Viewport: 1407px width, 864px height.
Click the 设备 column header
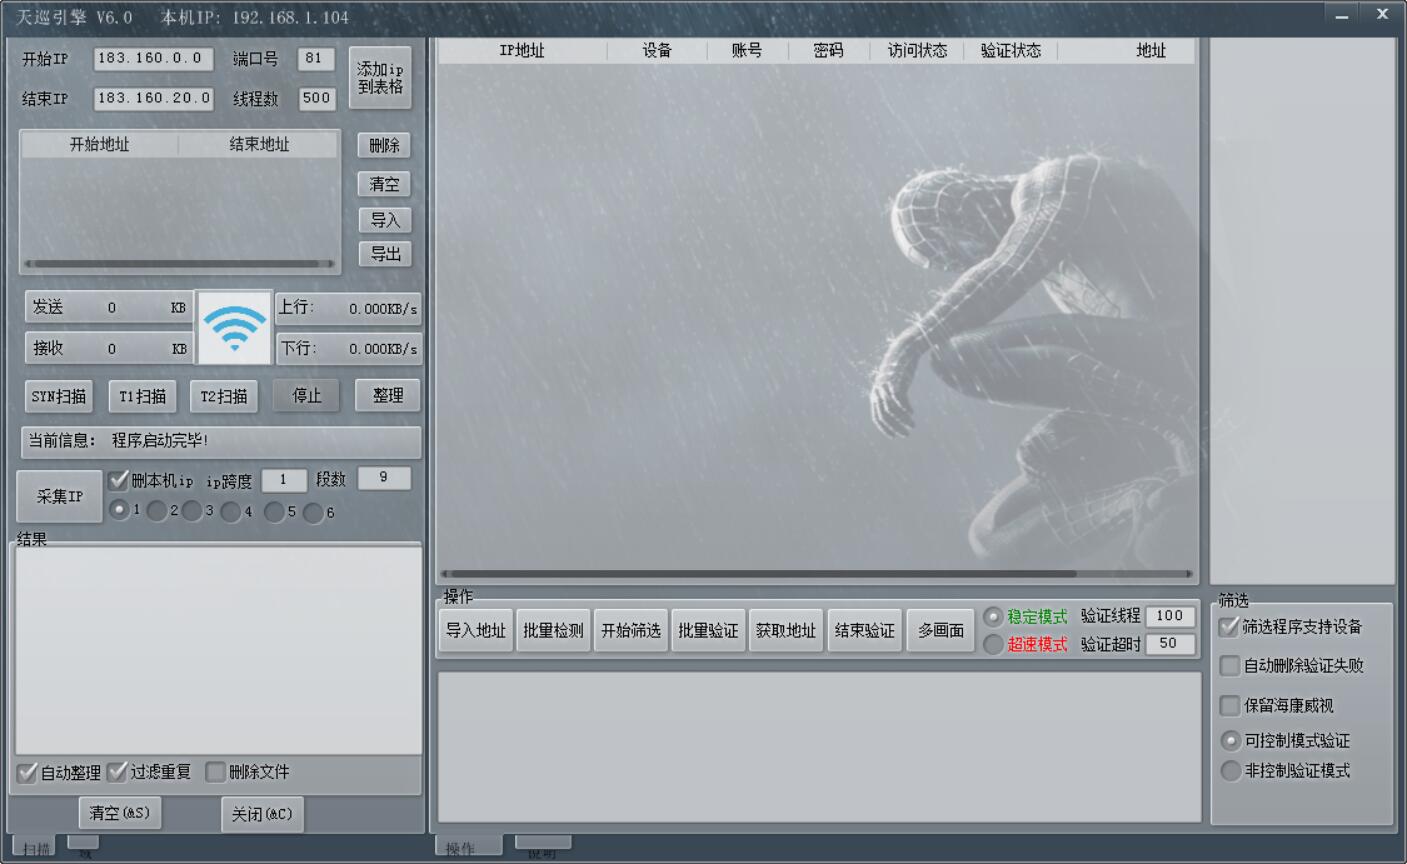tap(657, 51)
